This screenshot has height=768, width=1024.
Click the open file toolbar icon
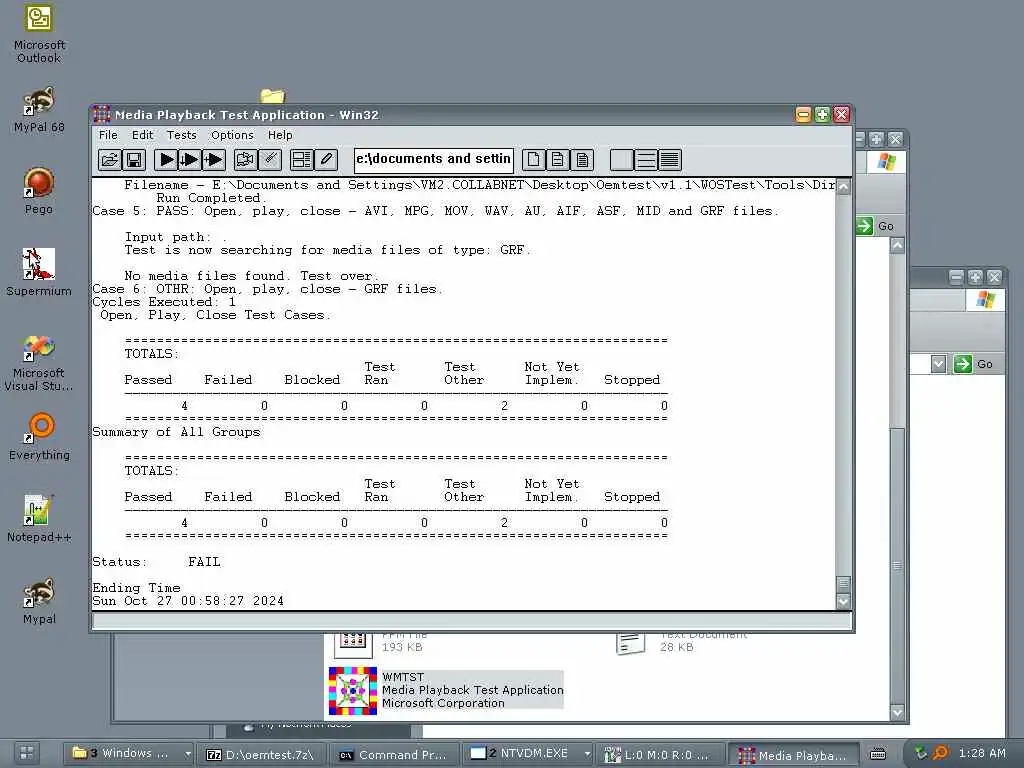110,159
